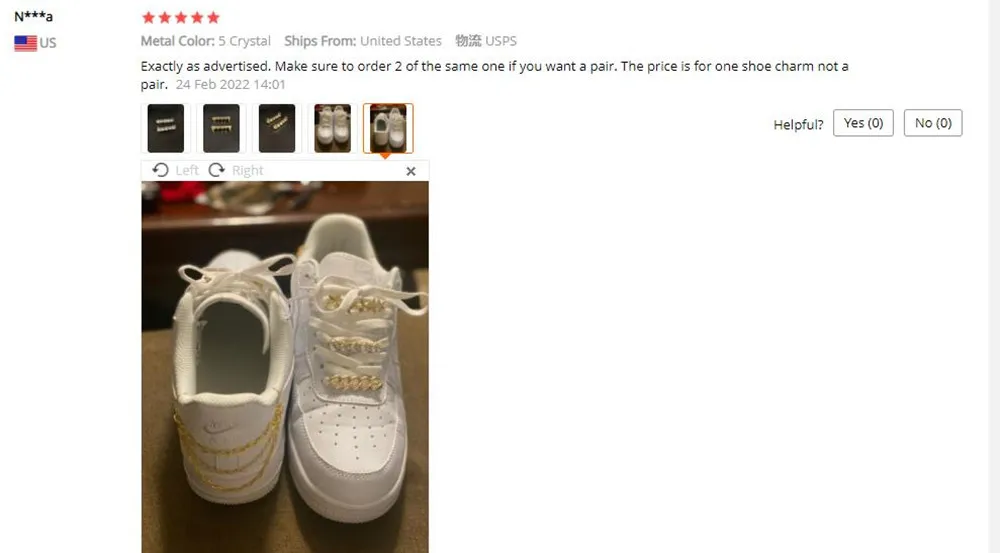The height and width of the screenshot is (553, 1000).
Task: Click the reviewer name N***a
Action: tap(33, 17)
